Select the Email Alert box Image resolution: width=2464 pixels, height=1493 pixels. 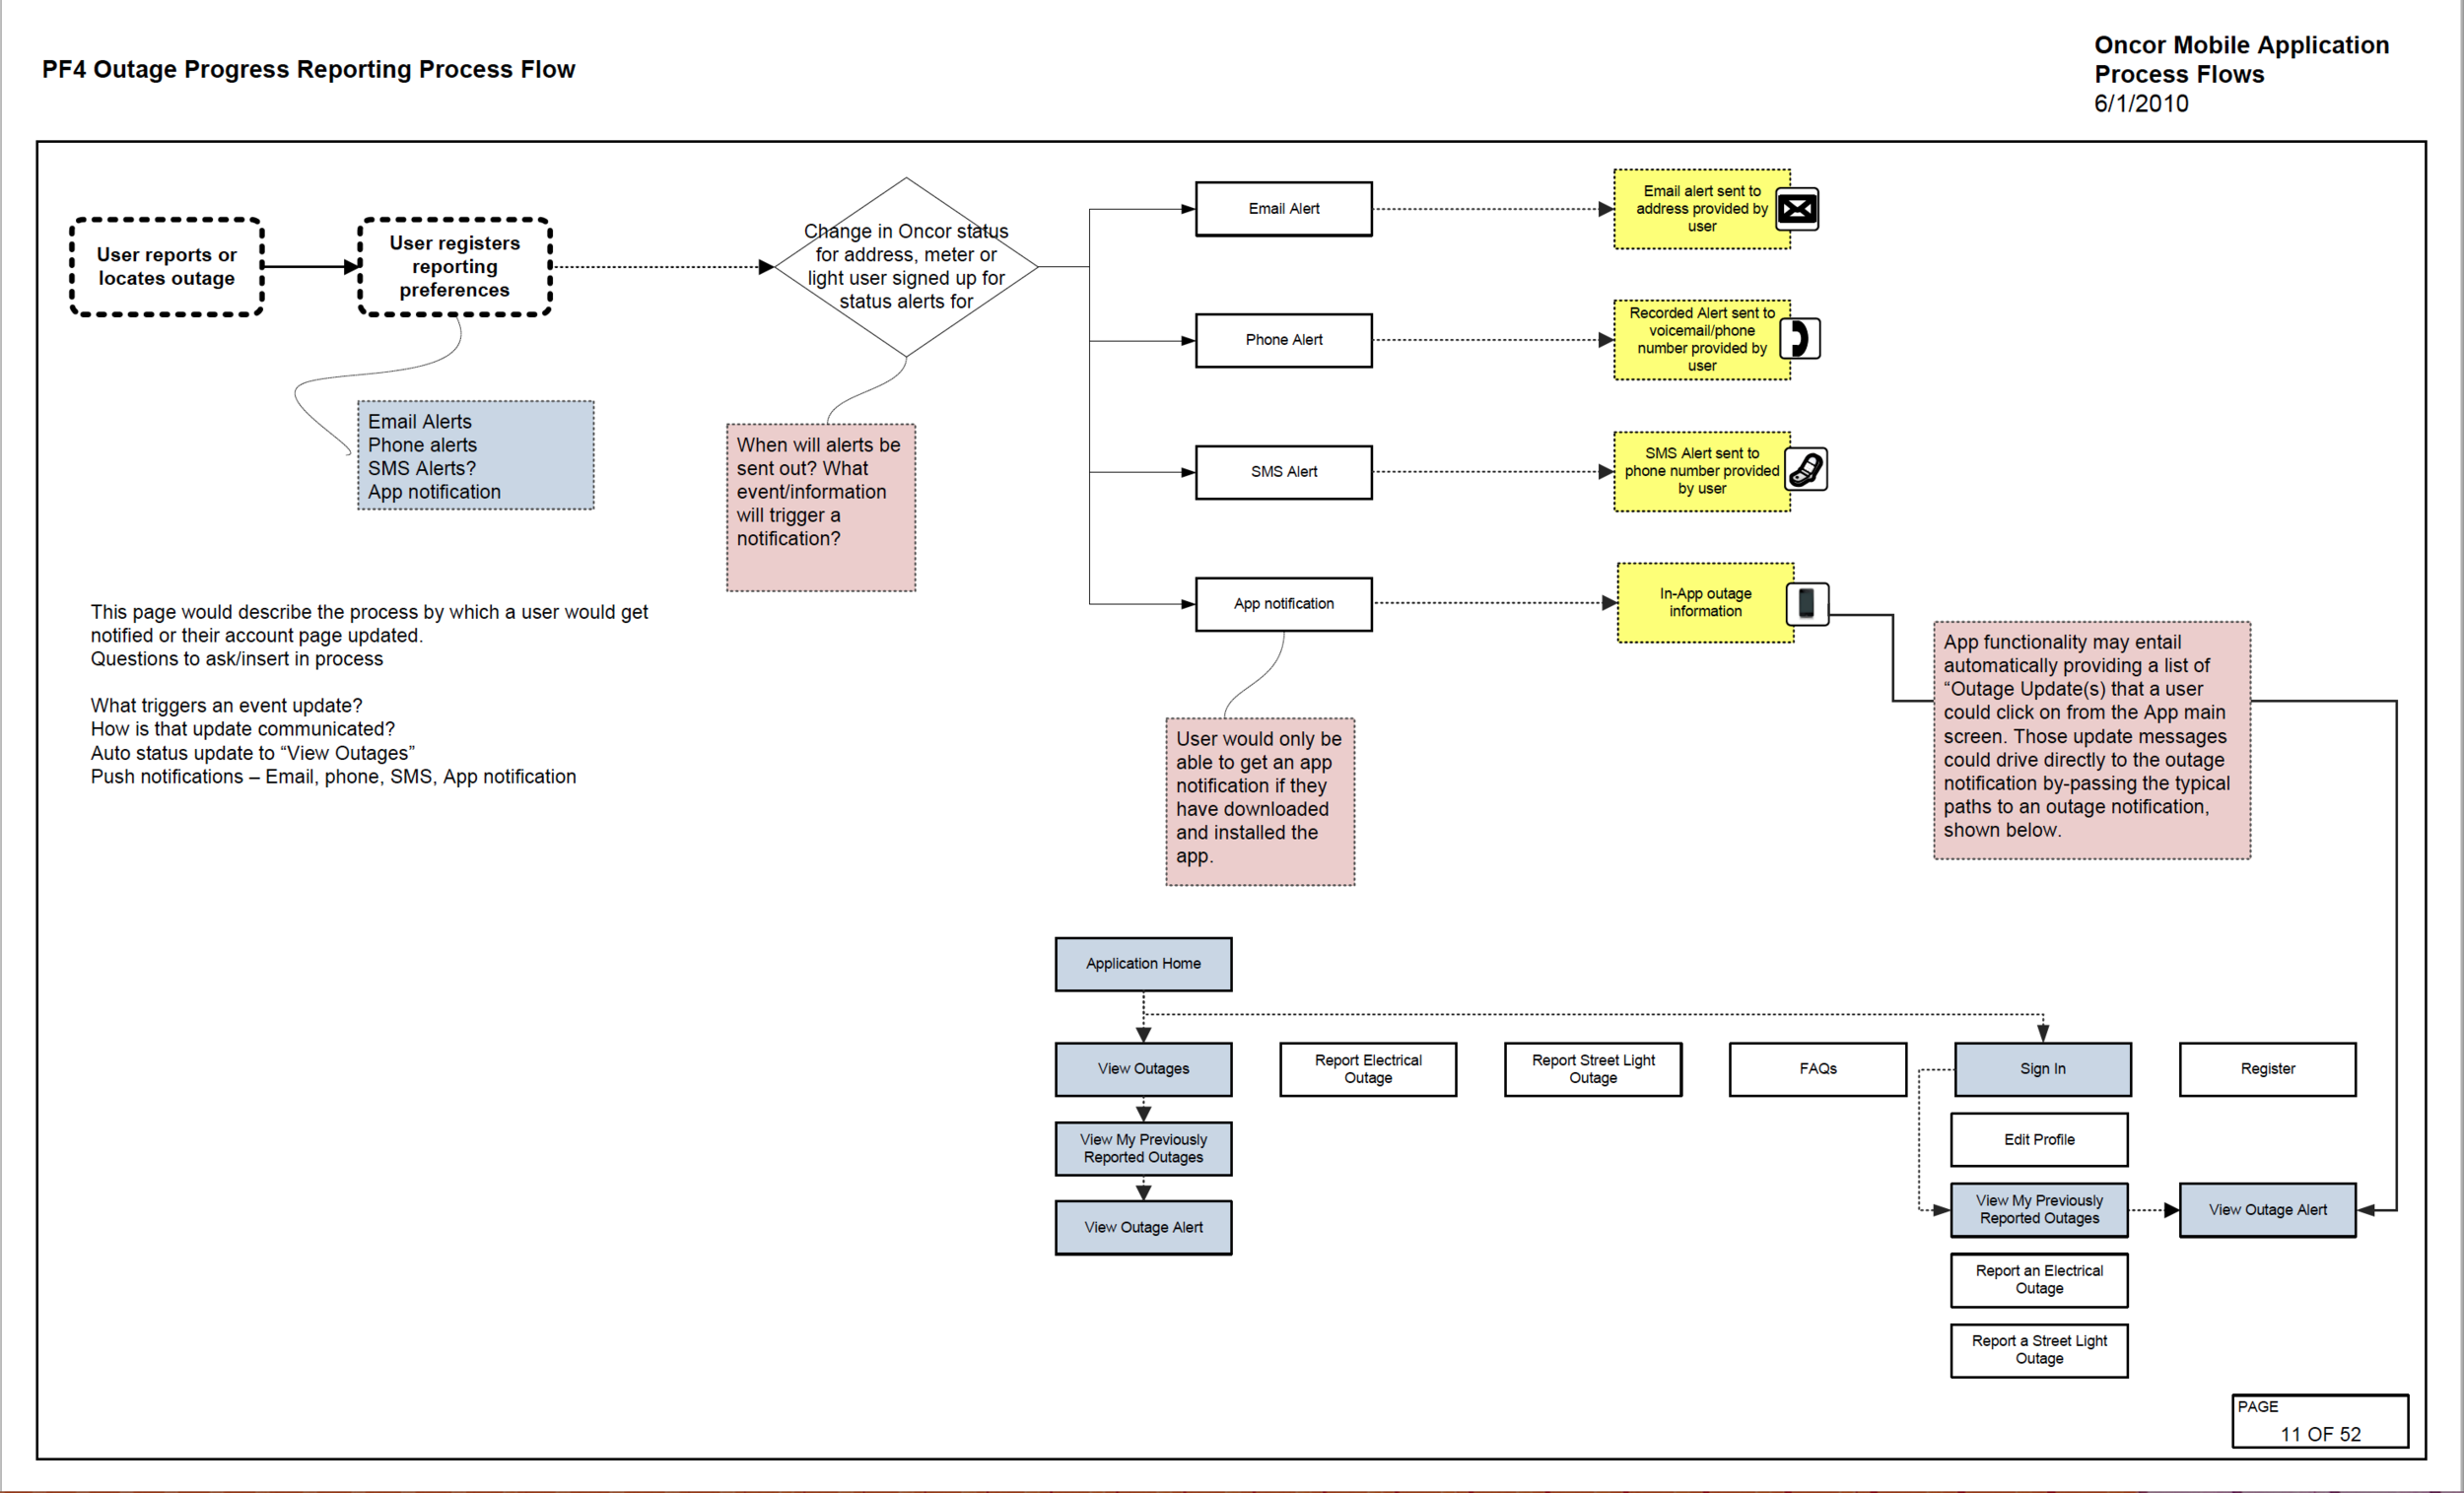pos(1284,209)
